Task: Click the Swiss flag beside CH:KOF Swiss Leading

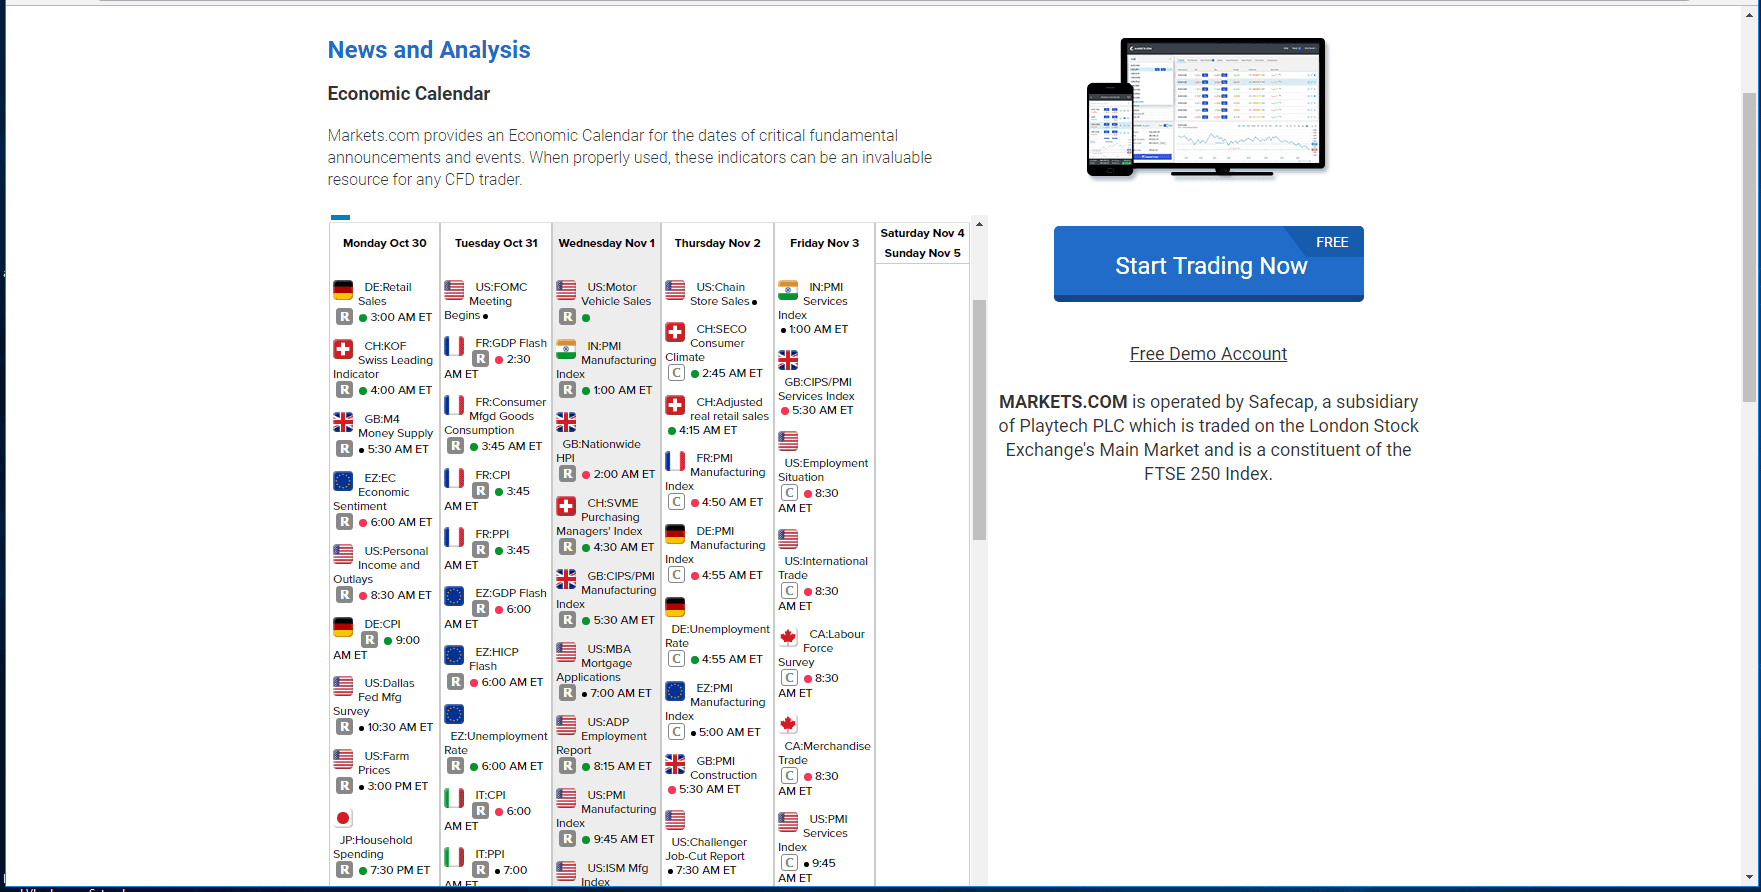Action: tap(343, 349)
